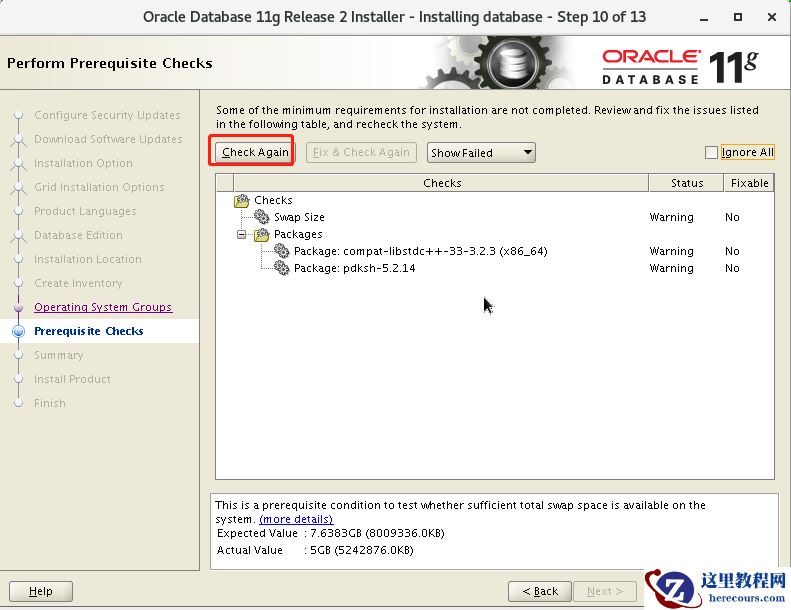The image size is (791, 610).
Task: Select the Database Edition step
Action: (x=78, y=235)
